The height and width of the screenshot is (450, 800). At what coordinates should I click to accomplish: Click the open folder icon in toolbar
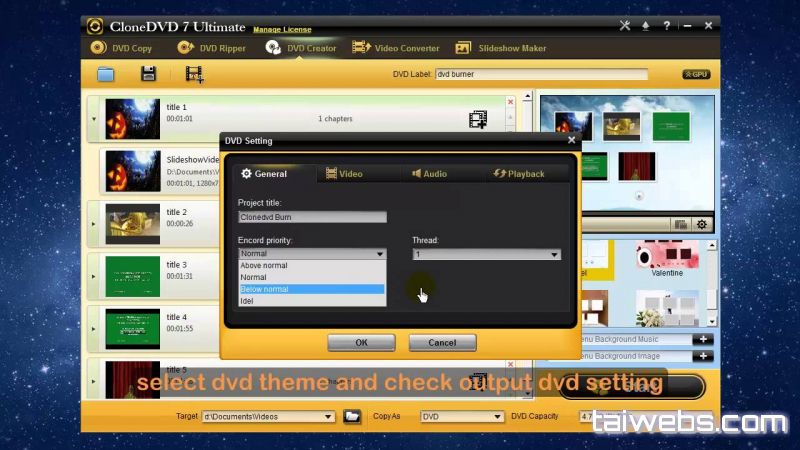105,74
